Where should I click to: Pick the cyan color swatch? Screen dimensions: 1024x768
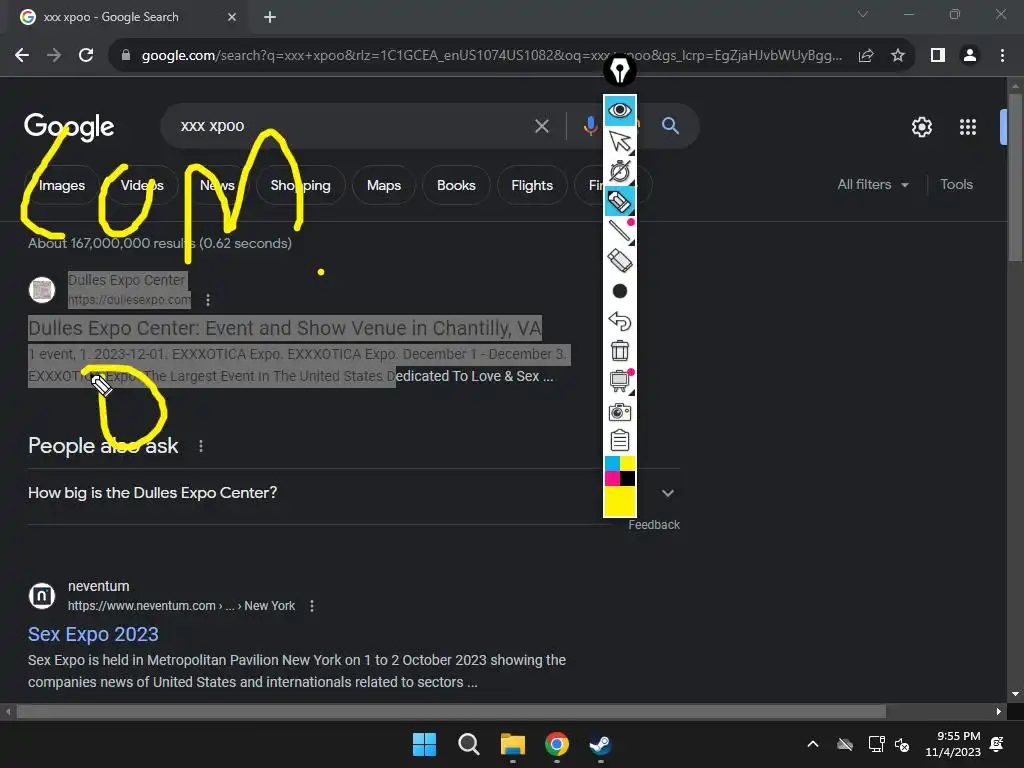coord(612,464)
